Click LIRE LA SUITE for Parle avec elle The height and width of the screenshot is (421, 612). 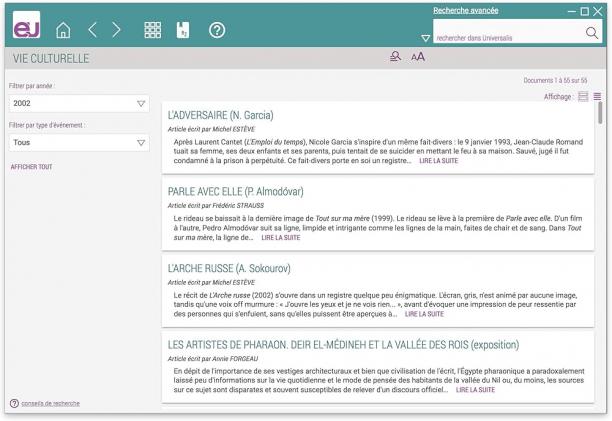281,238
